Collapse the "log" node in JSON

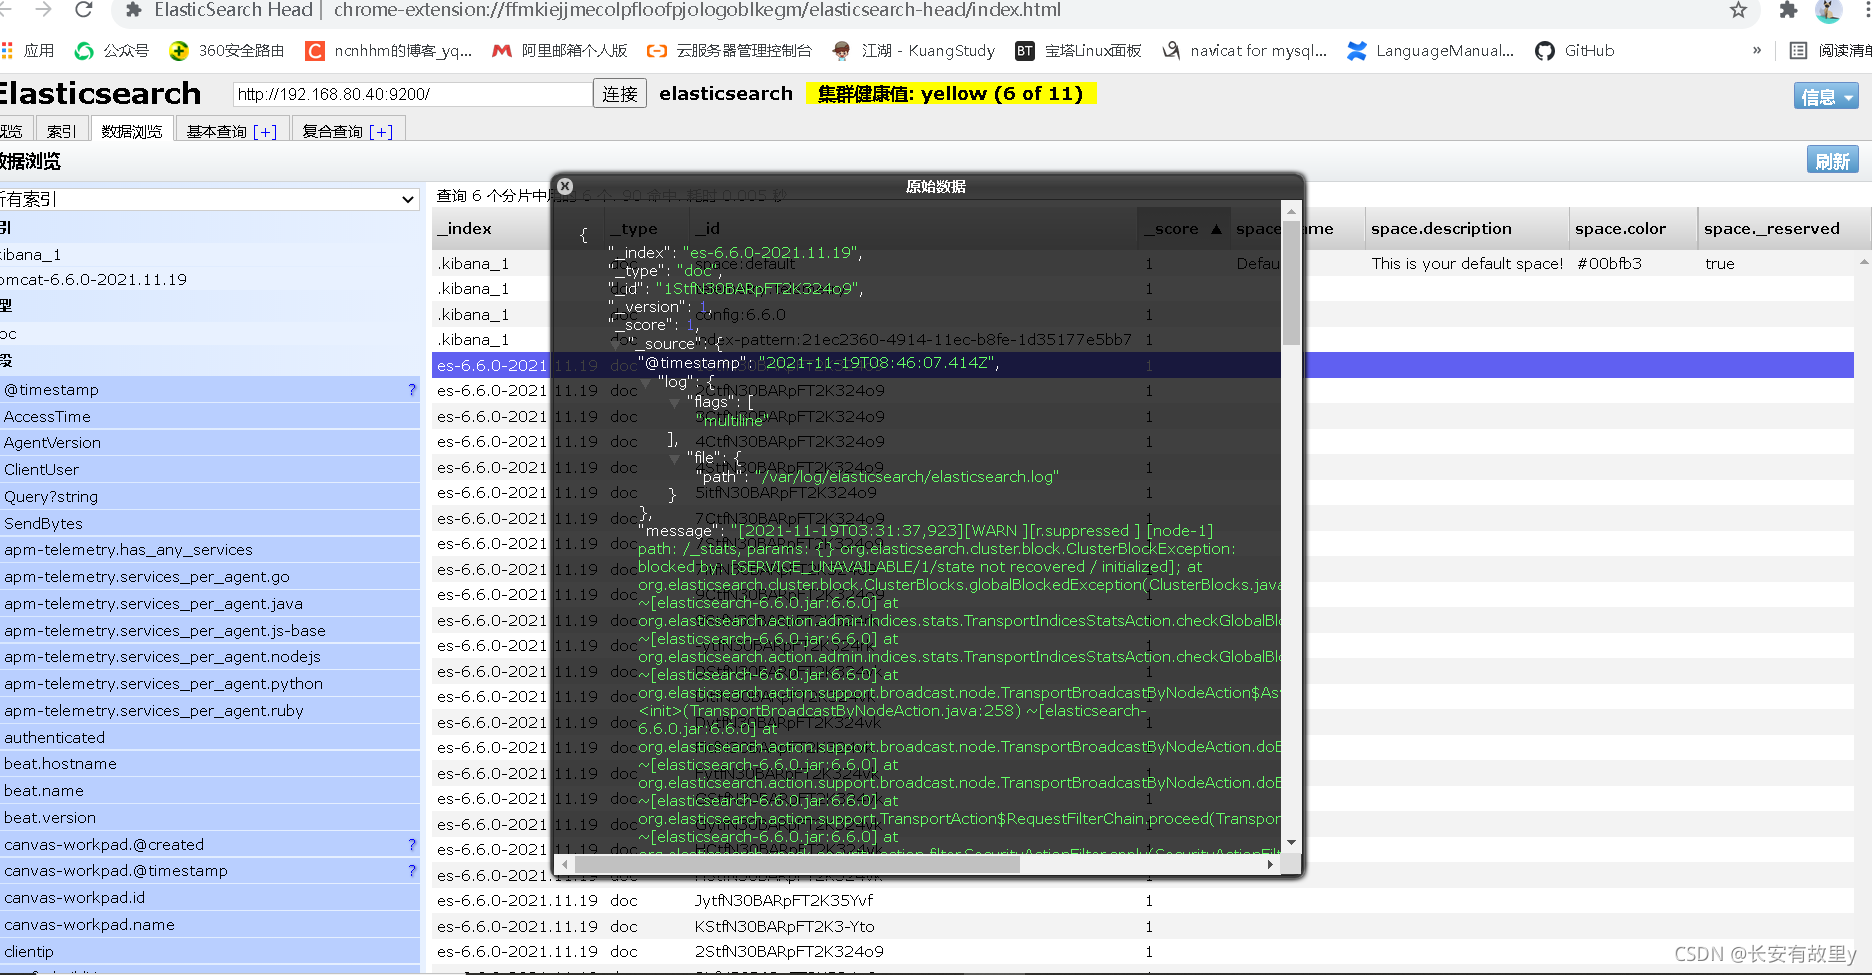pos(645,383)
